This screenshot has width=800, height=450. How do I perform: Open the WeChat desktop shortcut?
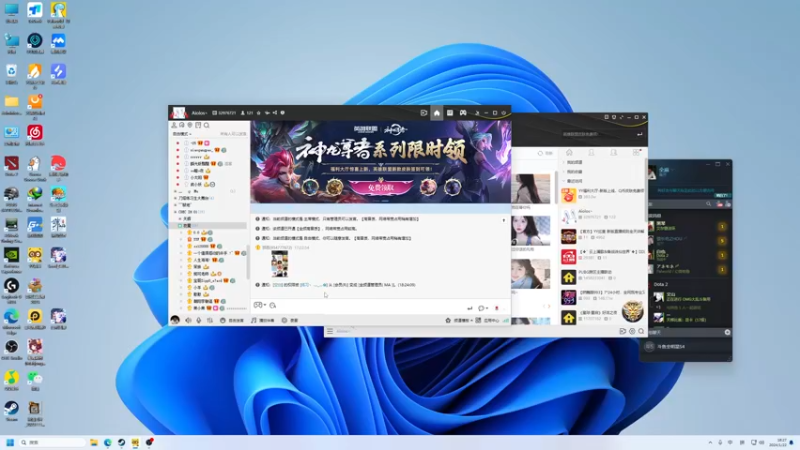[x=35, y=381]
